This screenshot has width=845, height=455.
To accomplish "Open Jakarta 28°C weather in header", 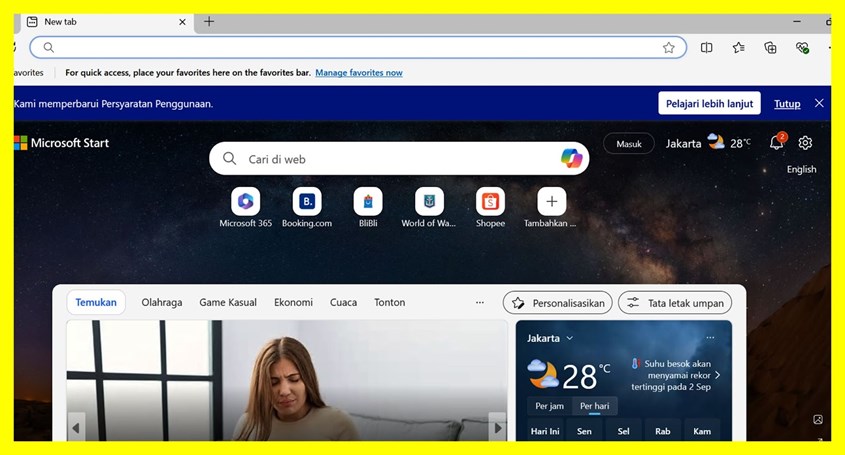I will pyautogui.click(x=708, y=143).
